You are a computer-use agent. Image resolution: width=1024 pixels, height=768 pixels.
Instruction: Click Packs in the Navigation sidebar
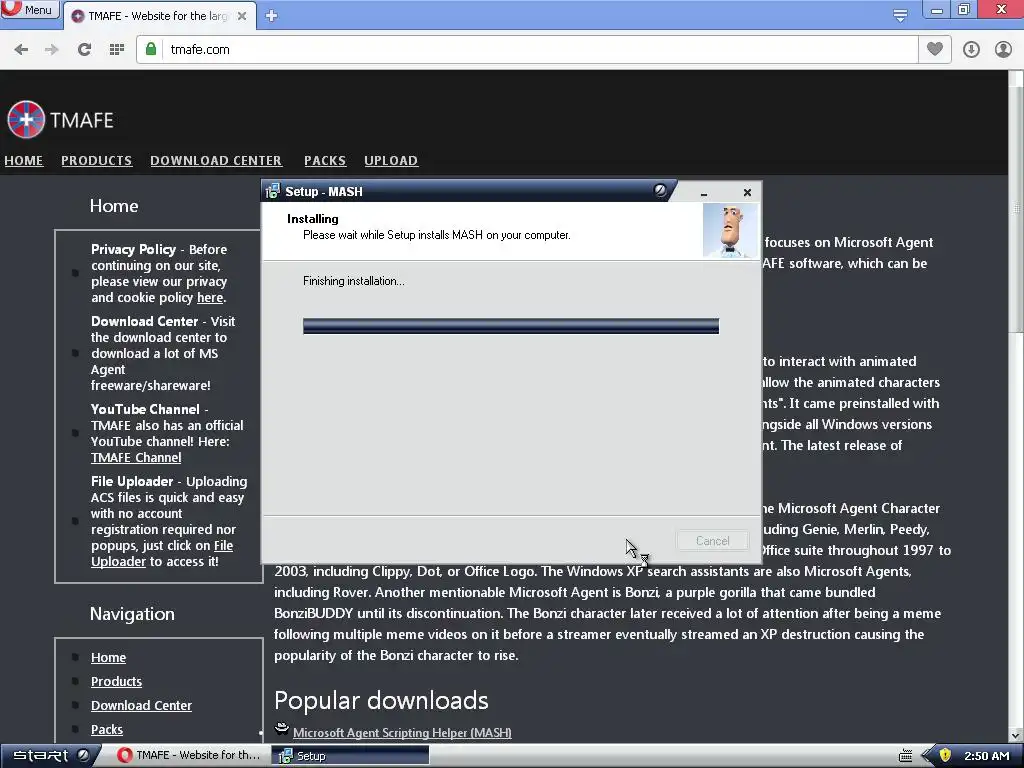tap(106, 730)
